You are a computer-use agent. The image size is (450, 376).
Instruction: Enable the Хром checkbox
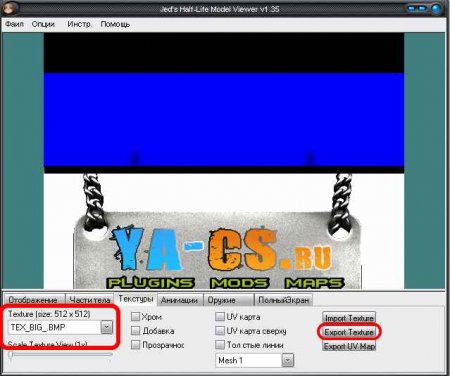point(135,317)
